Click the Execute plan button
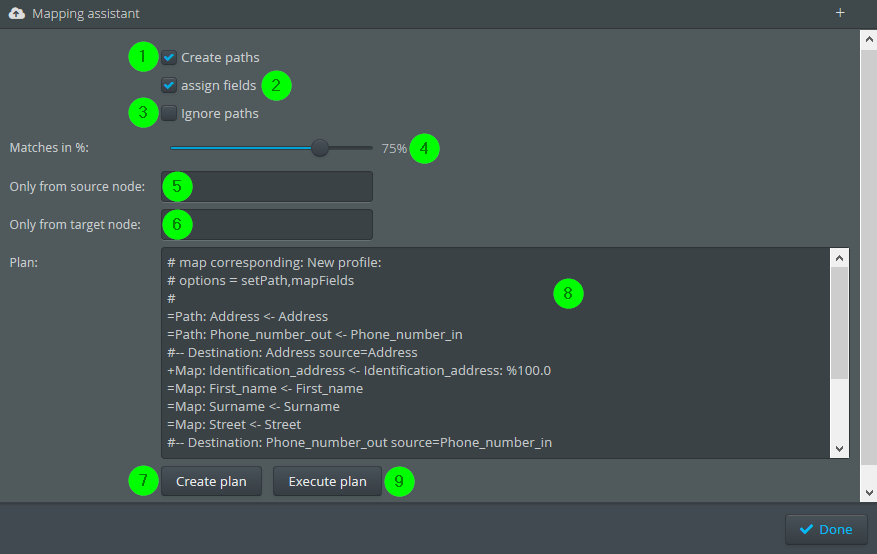 pyautogui.click(x=327, y=481)
